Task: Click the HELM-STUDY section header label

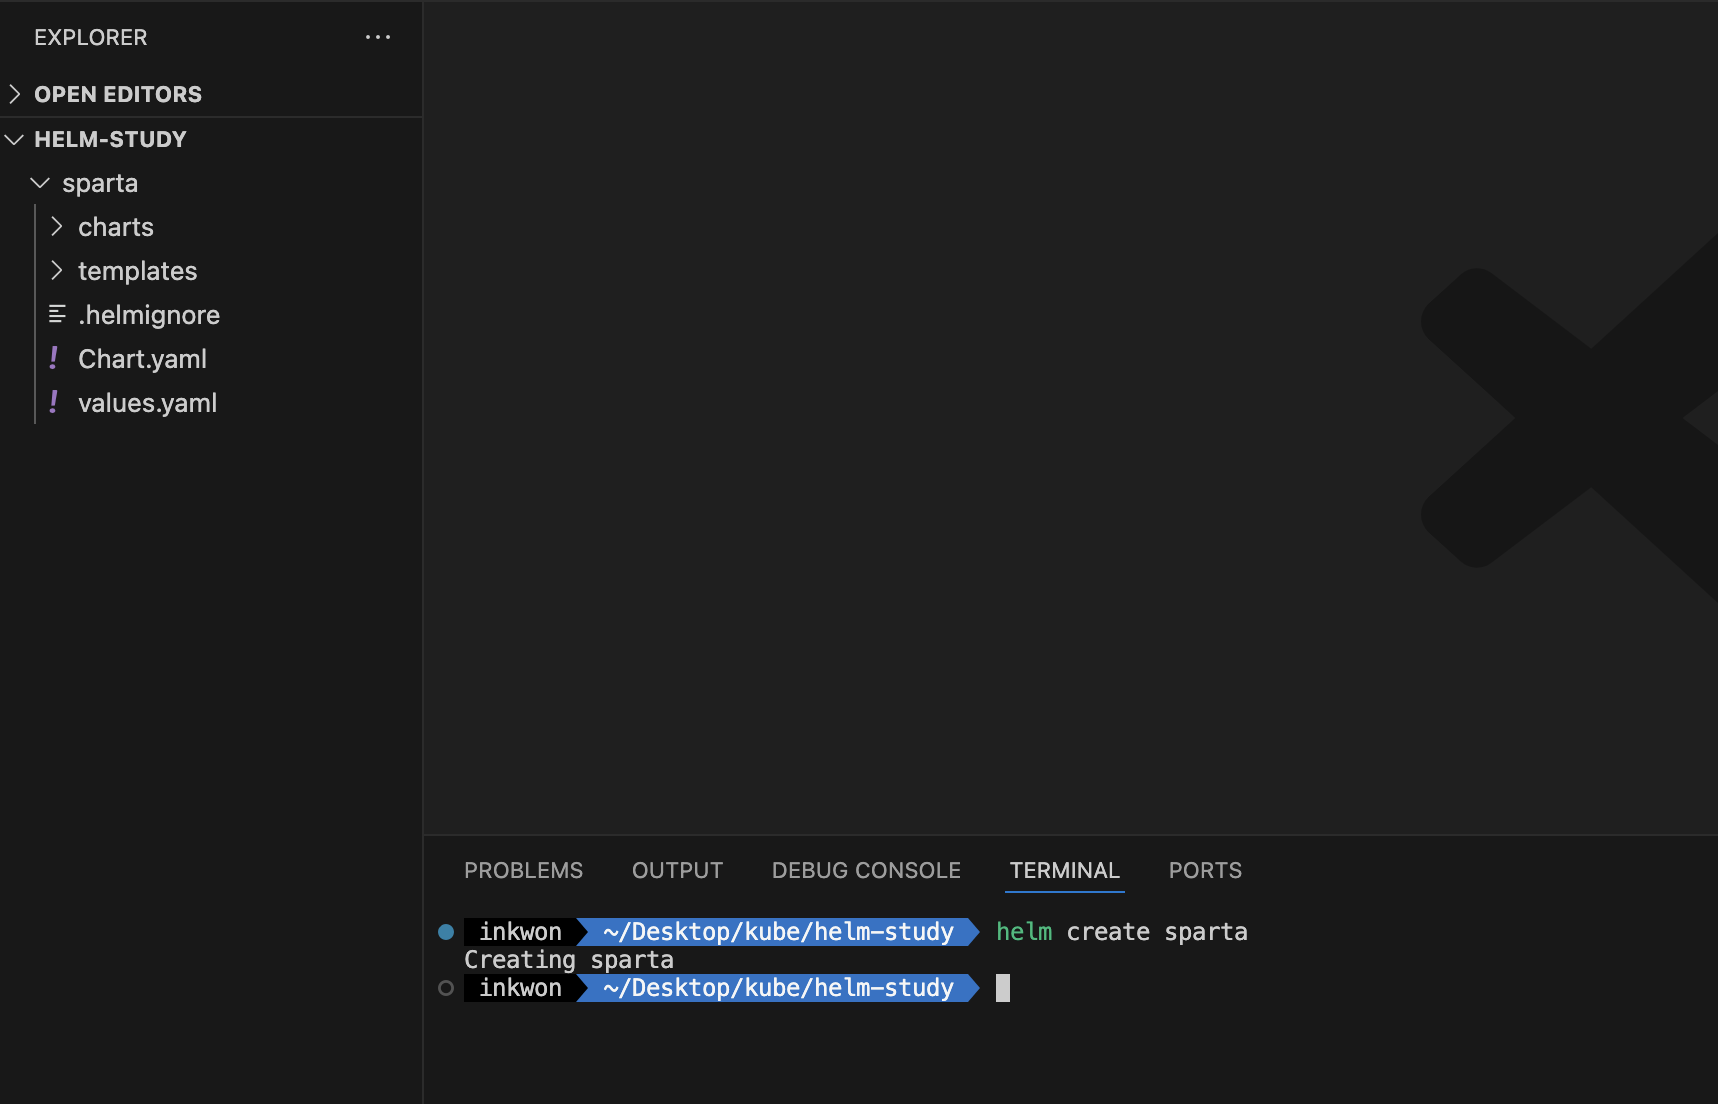Action: pyautogui.click(x=111, y=139)
